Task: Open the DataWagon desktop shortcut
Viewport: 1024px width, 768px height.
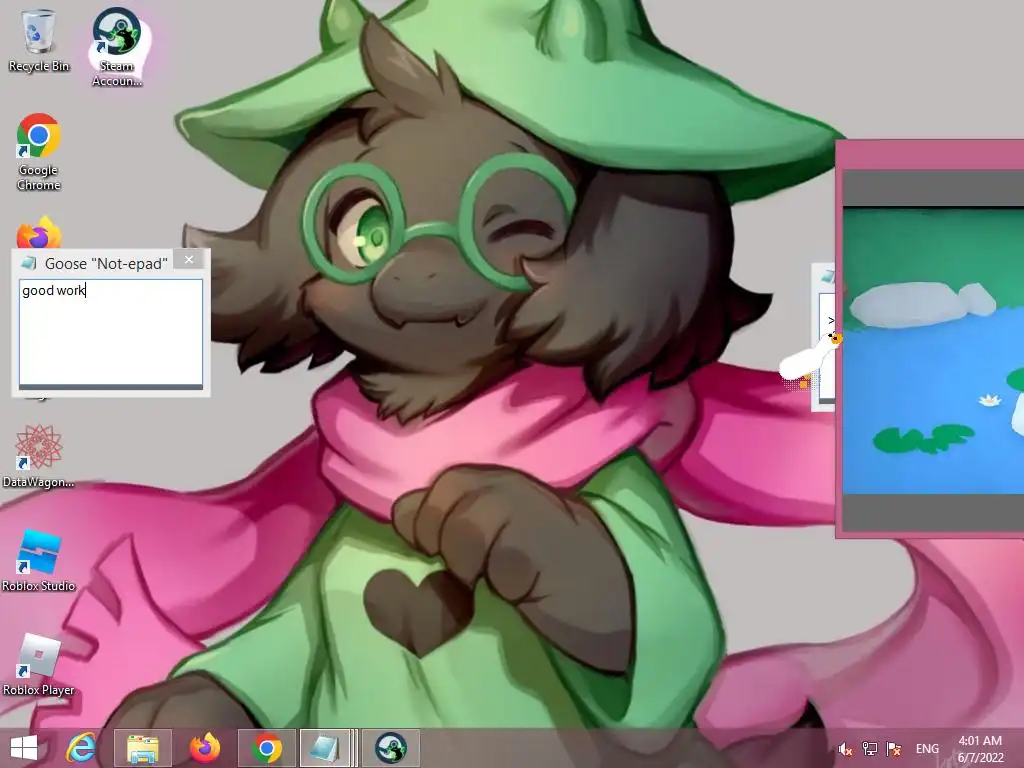Action: pyautogui.click(x=39, y=456)
